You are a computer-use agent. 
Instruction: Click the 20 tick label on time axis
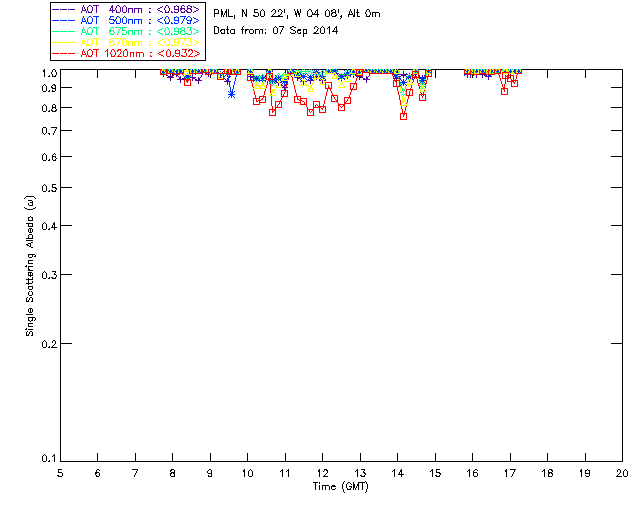622,473
